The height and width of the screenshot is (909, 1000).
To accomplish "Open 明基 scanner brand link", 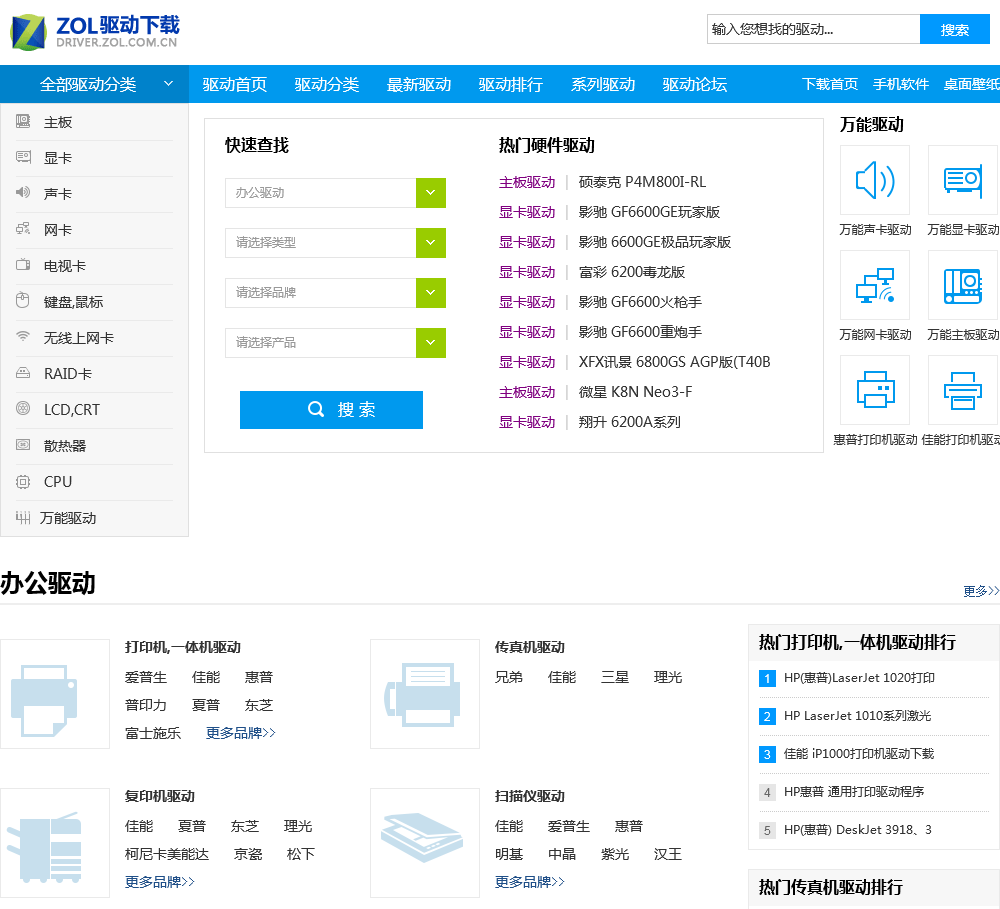I will (508, 854).
